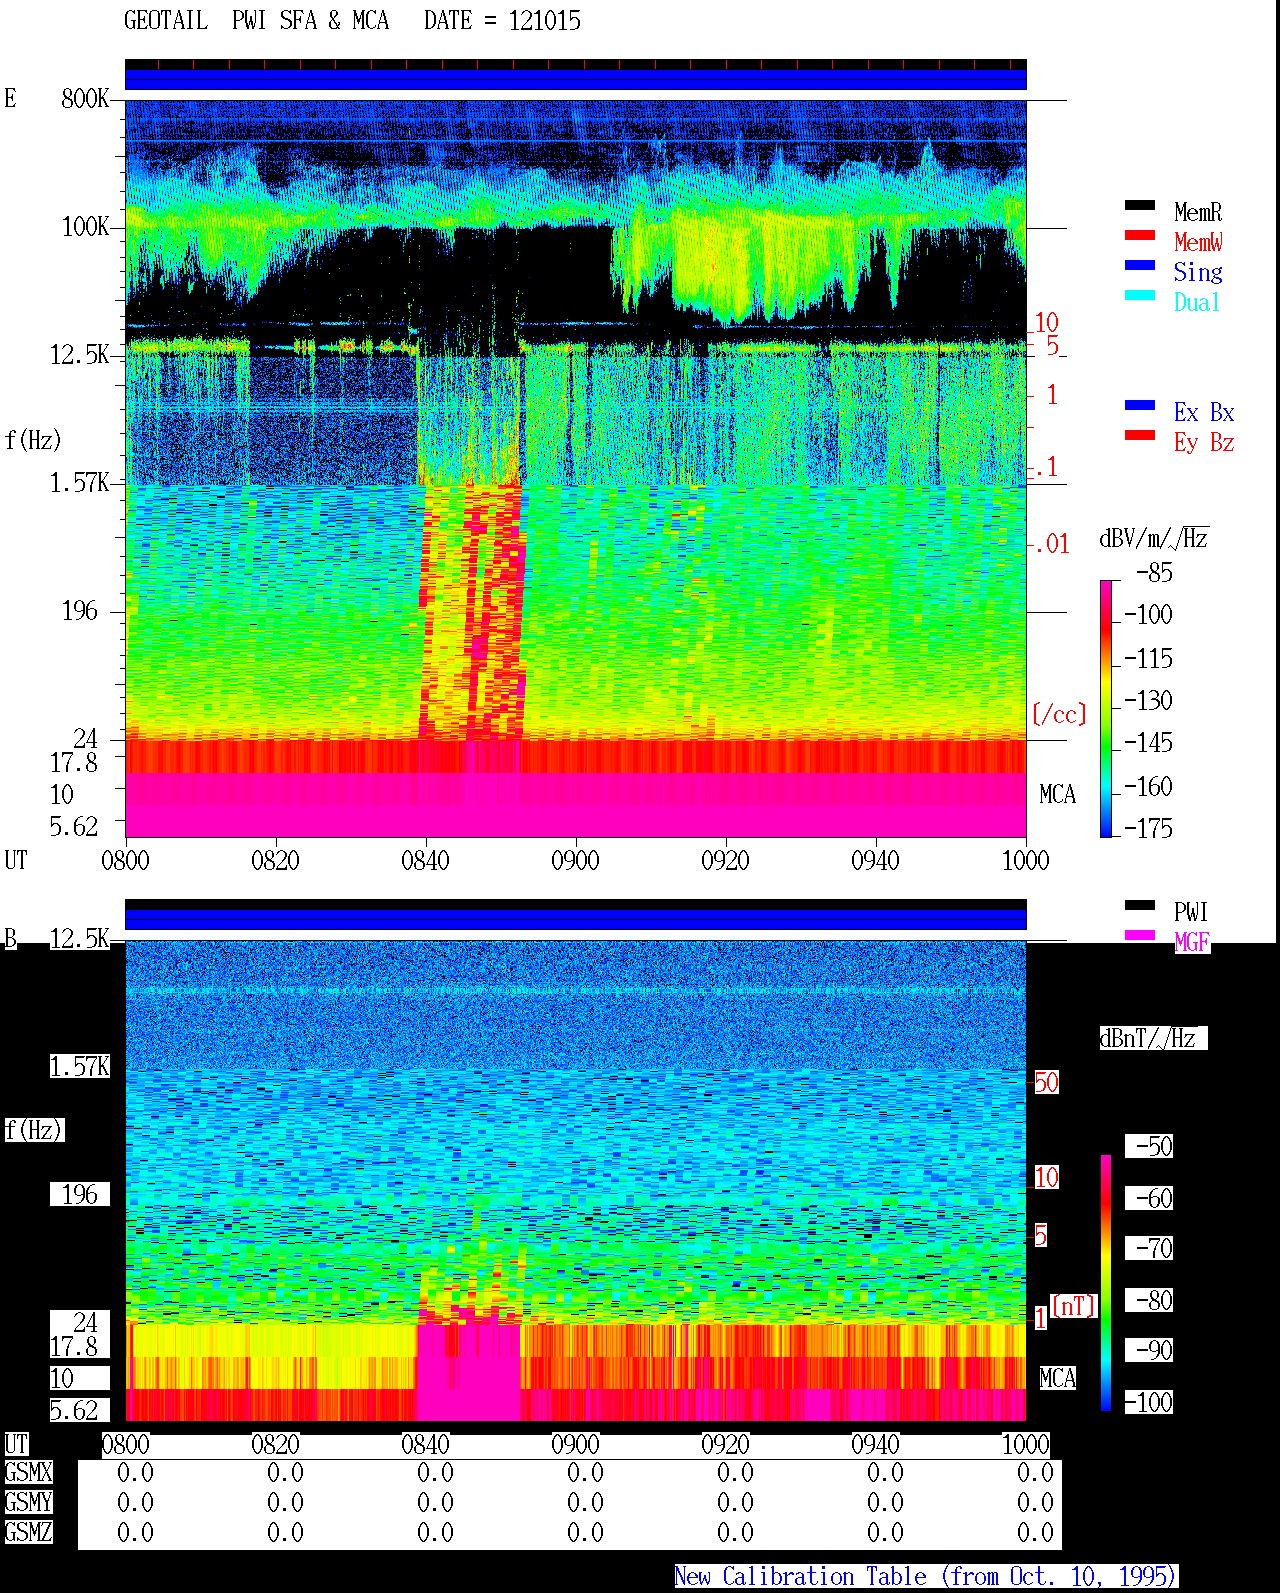Click the 1.57K label on the B panel
The height and width of the screenshot is (1593, 1280).
coord(79,1066)
